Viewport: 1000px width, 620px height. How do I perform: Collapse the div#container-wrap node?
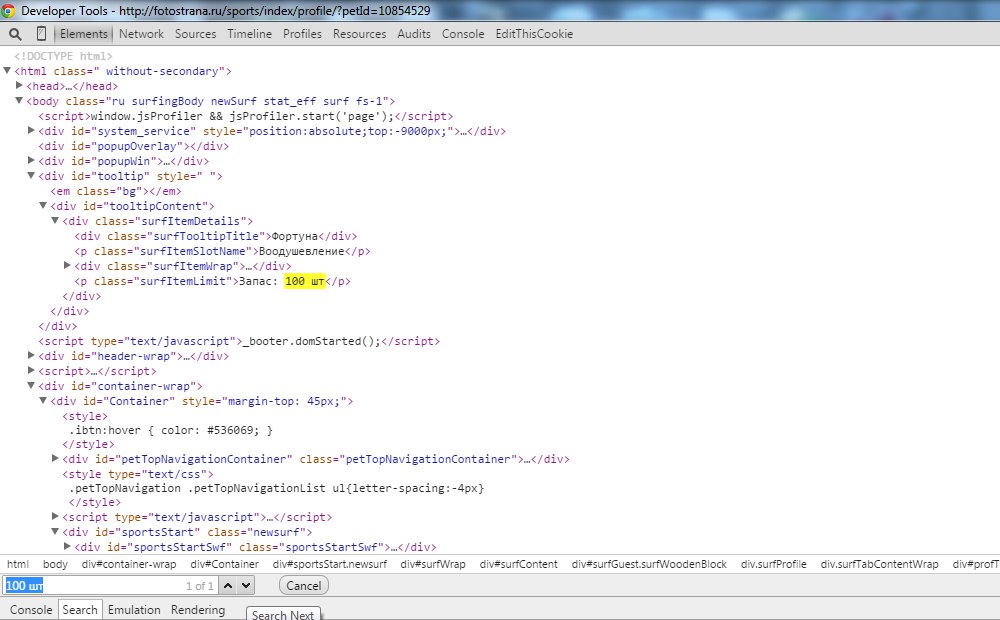click(31, 385)
